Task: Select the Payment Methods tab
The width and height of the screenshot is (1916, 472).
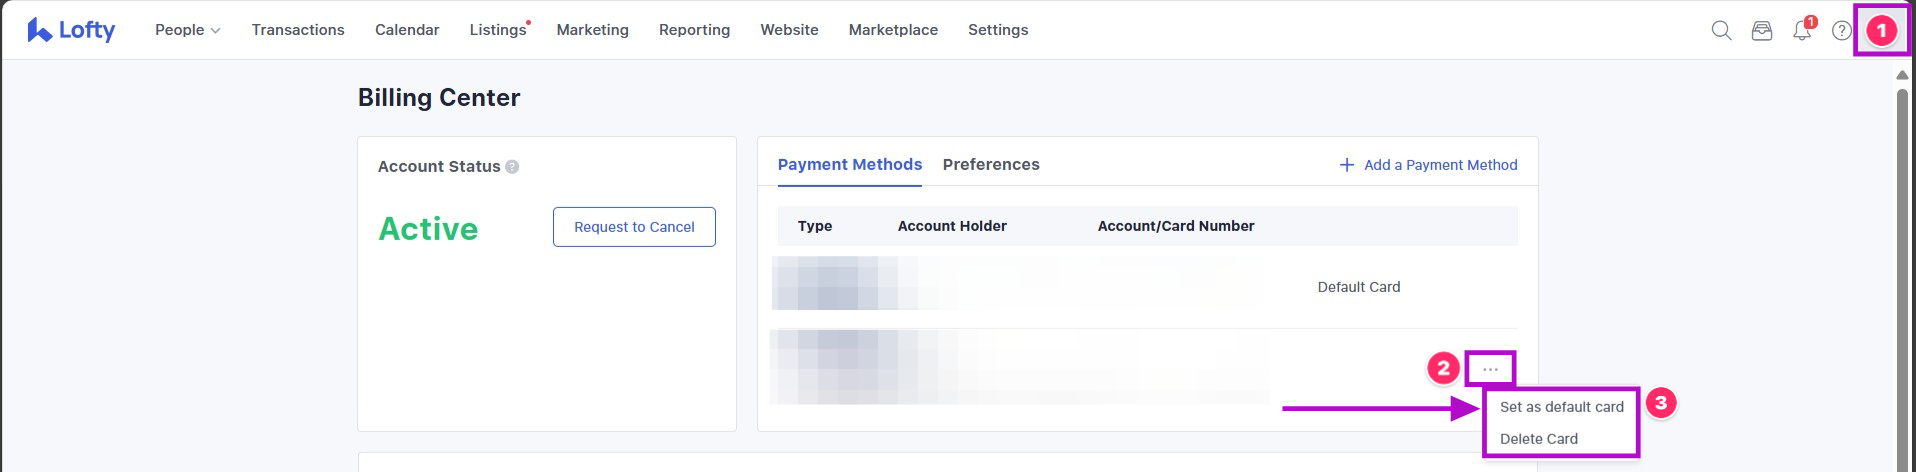Action: (x=850, y=164)
